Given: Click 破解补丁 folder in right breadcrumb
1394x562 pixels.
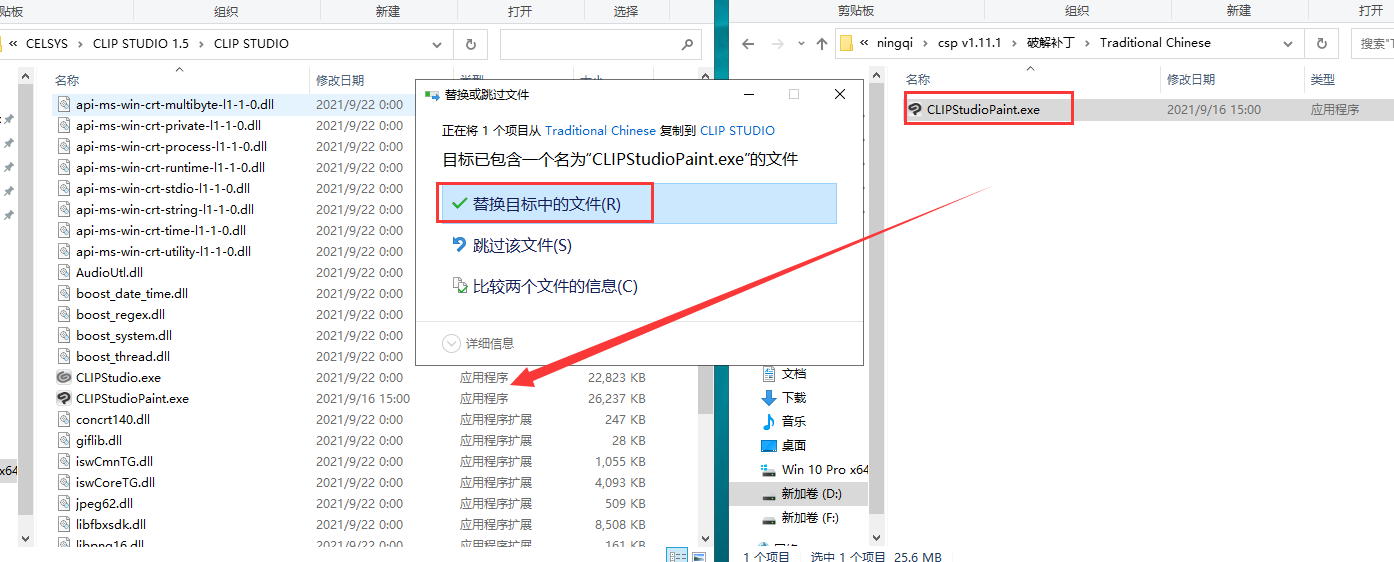Looking at the screenshot, I should point(1053,43).
